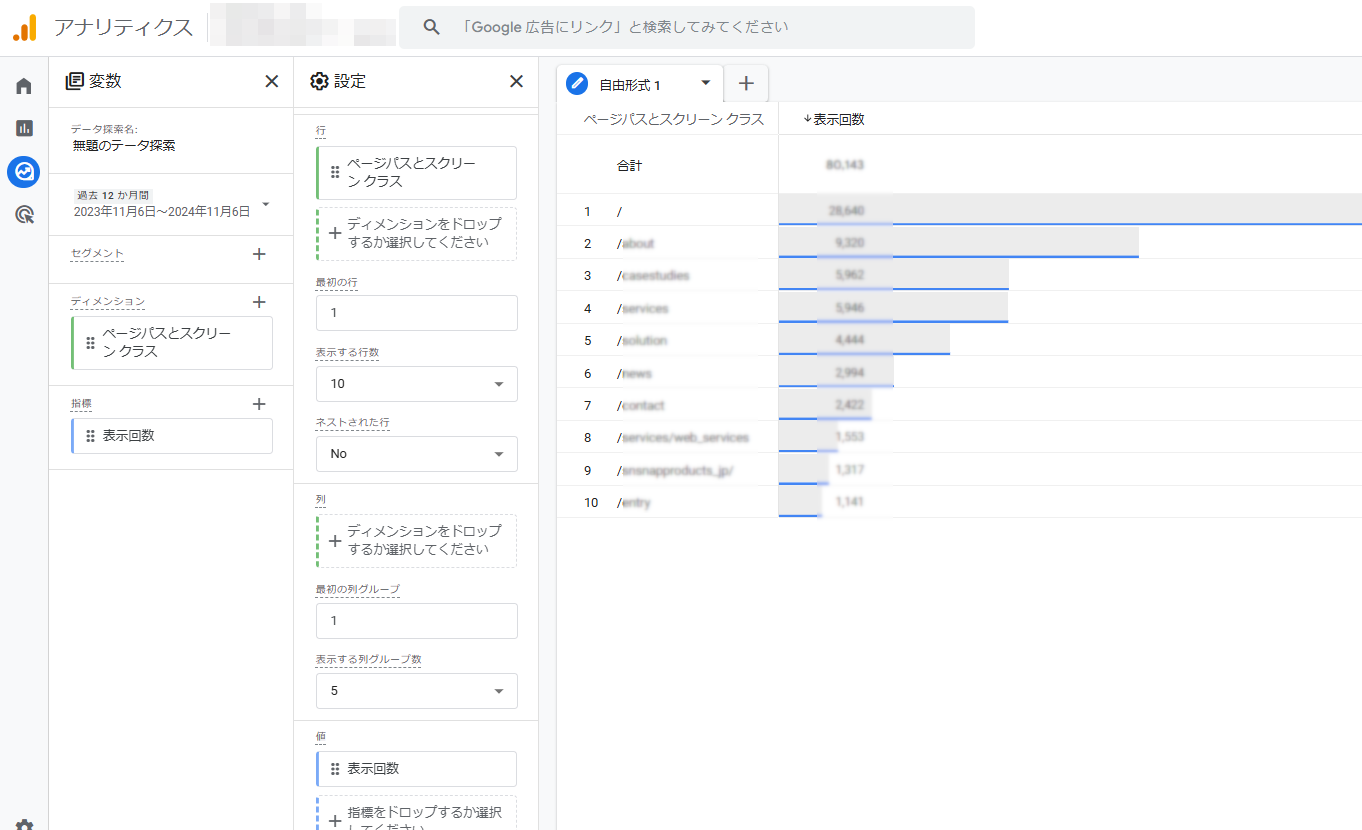Viewport: 1362px width, 830px height.
Task: Open the Reports bar-chart icon
Action: pos(24,128)
